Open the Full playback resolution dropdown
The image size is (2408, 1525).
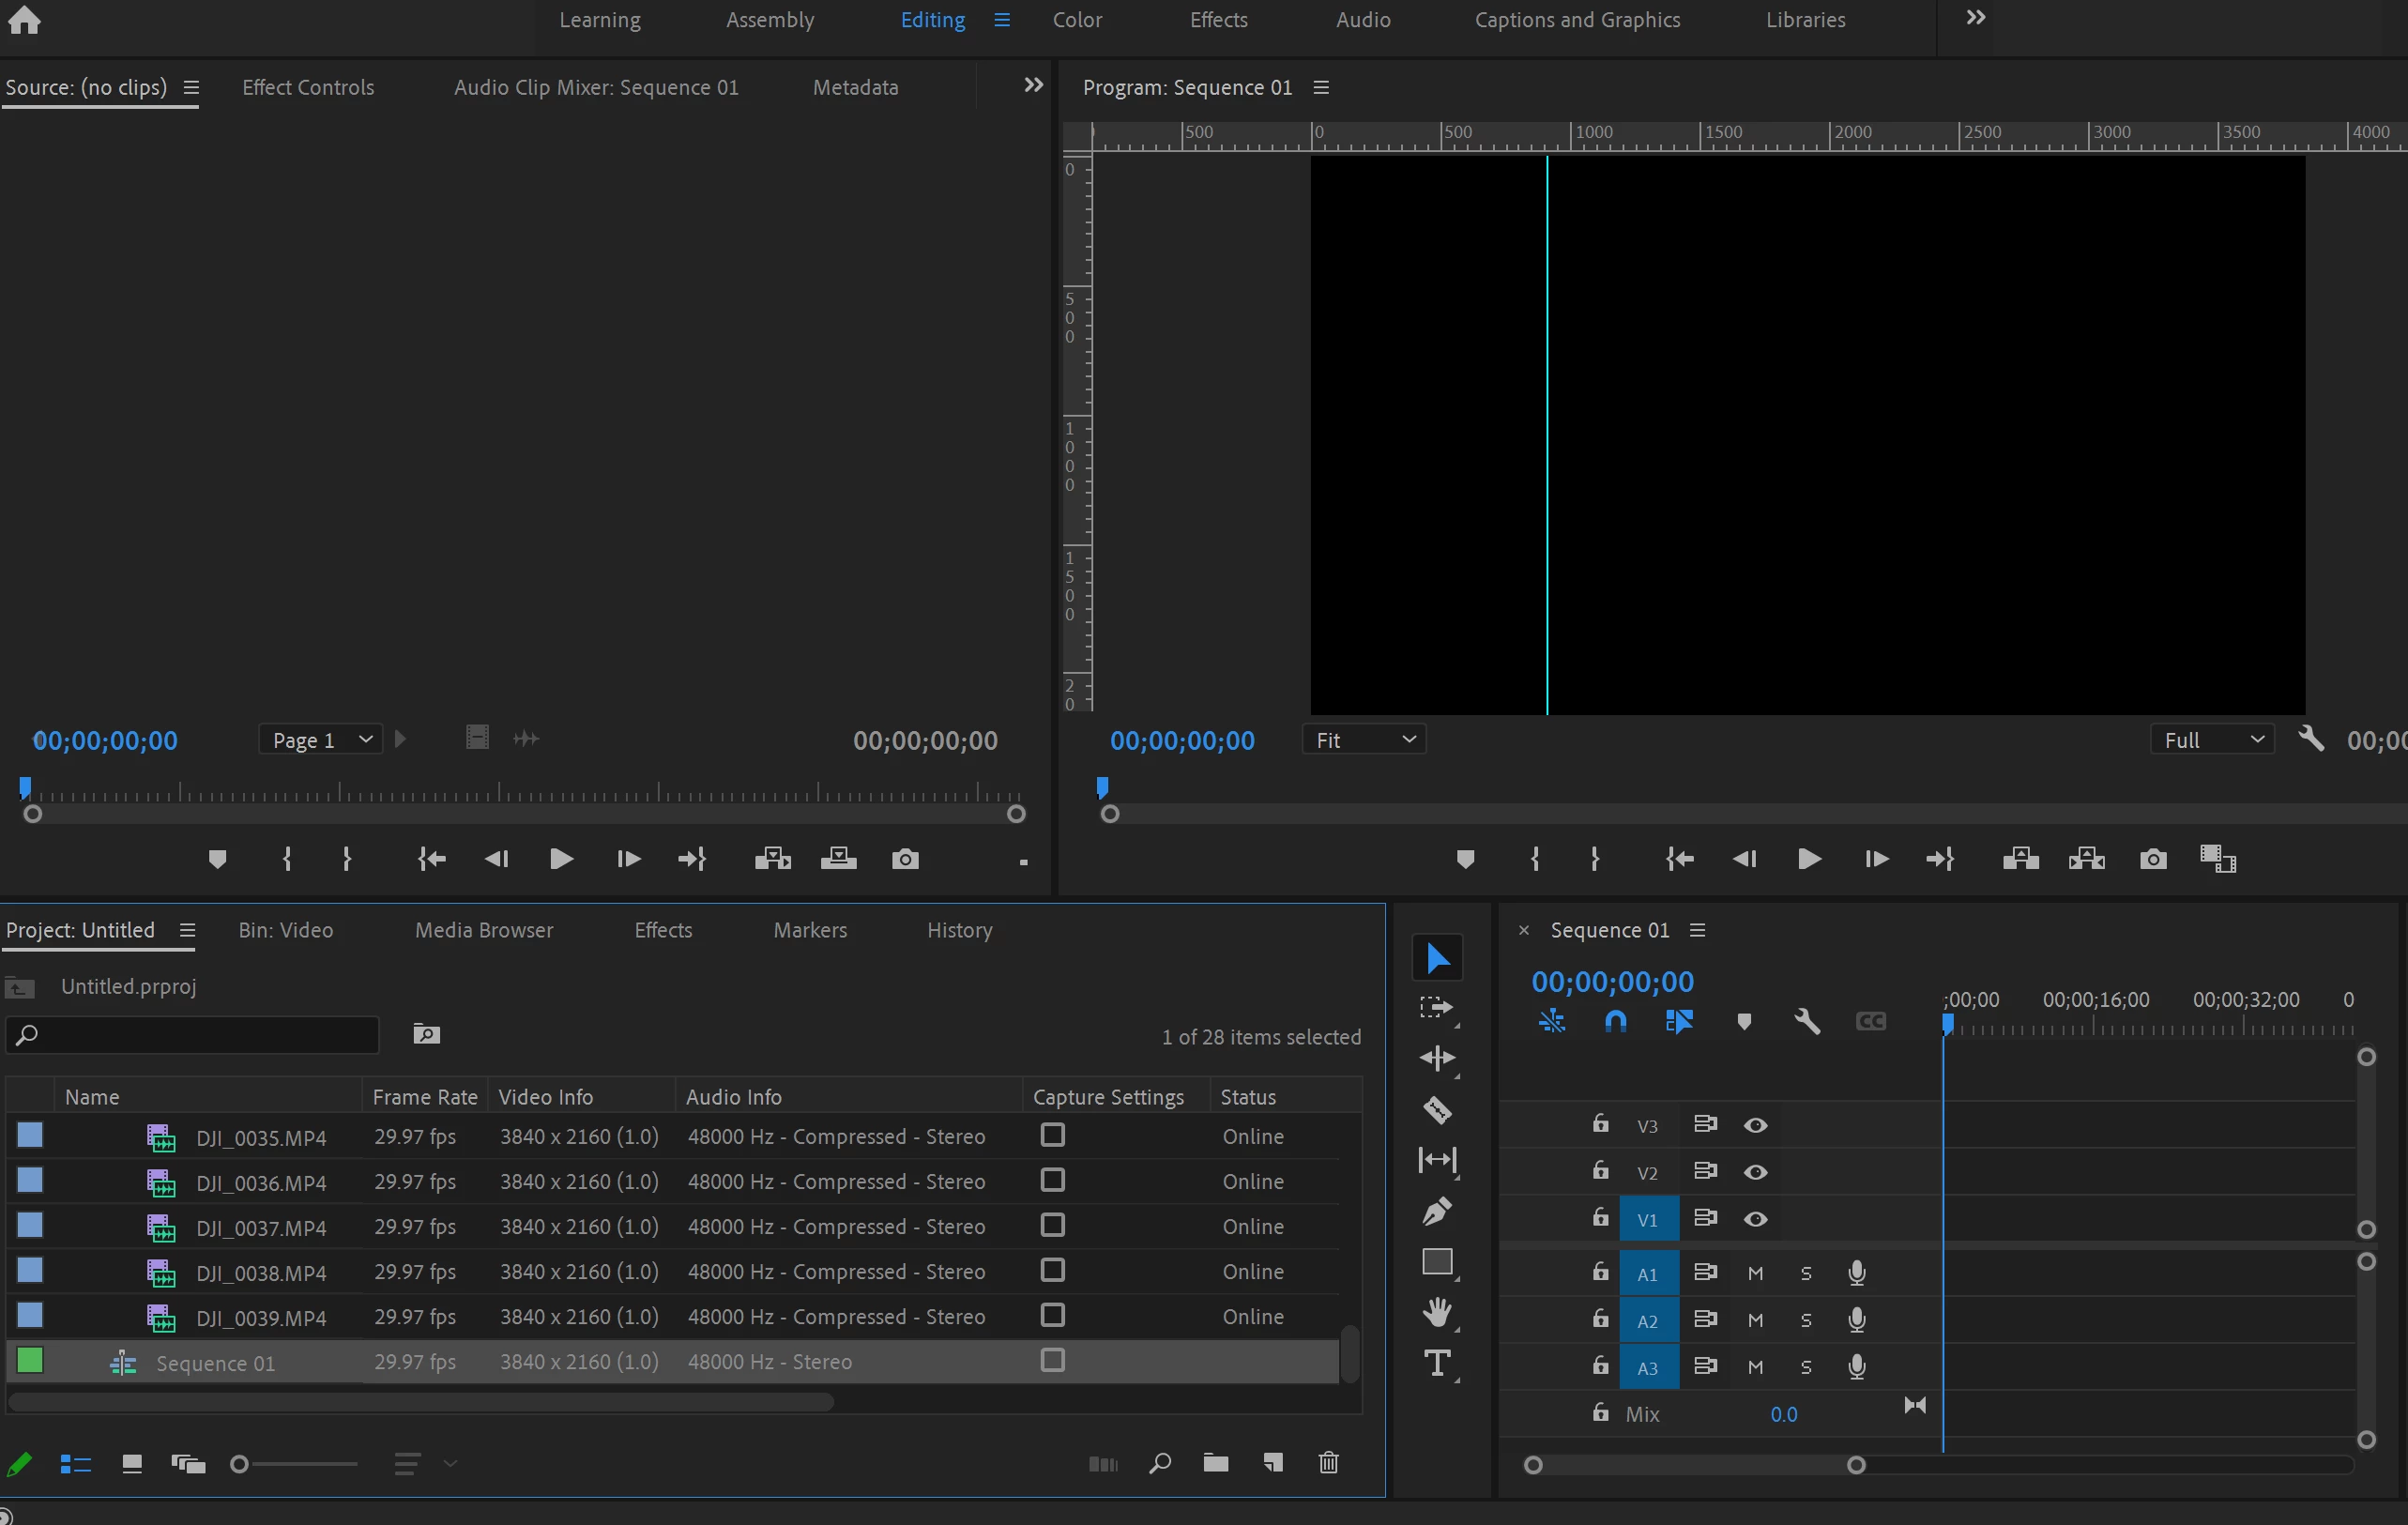click(x=2212, y=740)
